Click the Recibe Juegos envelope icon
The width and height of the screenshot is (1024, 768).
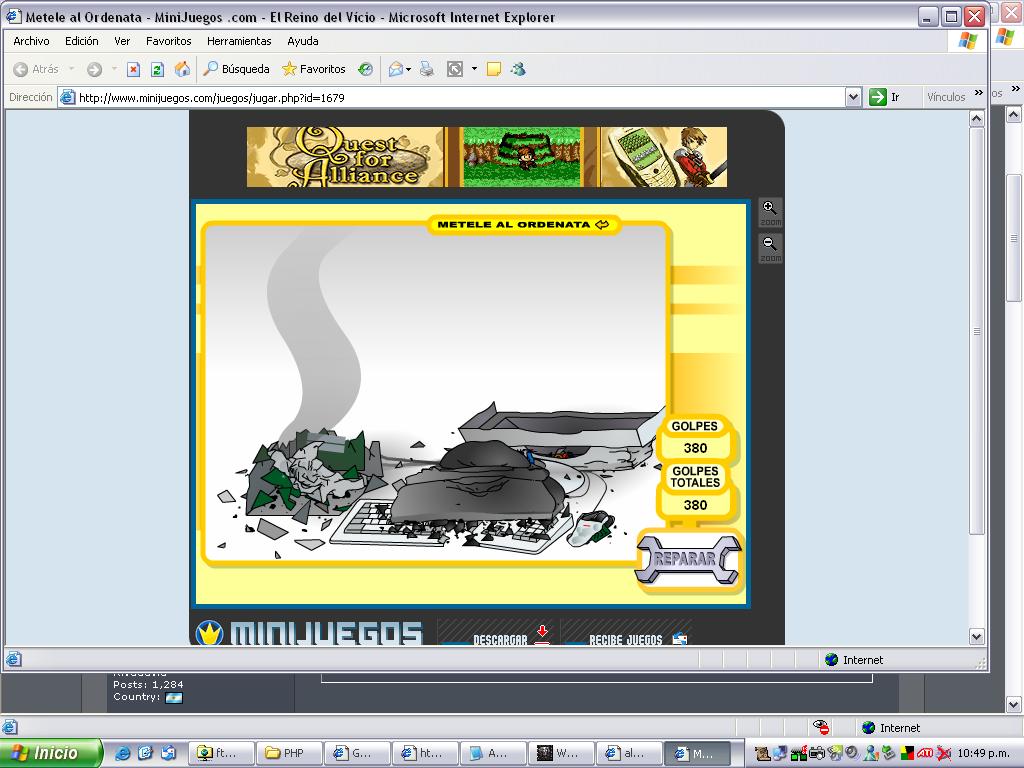click(x=680, y=639)
